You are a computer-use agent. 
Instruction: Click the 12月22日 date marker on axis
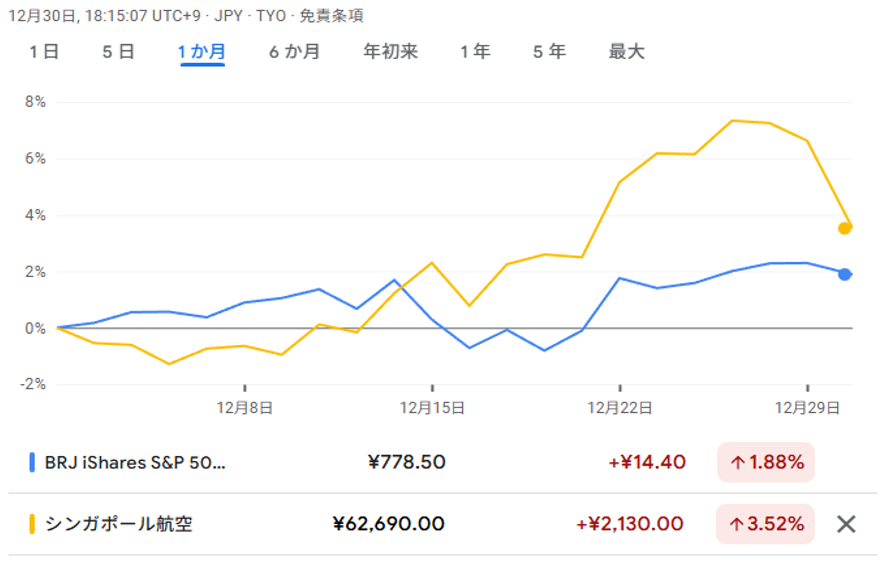(620, 407)
